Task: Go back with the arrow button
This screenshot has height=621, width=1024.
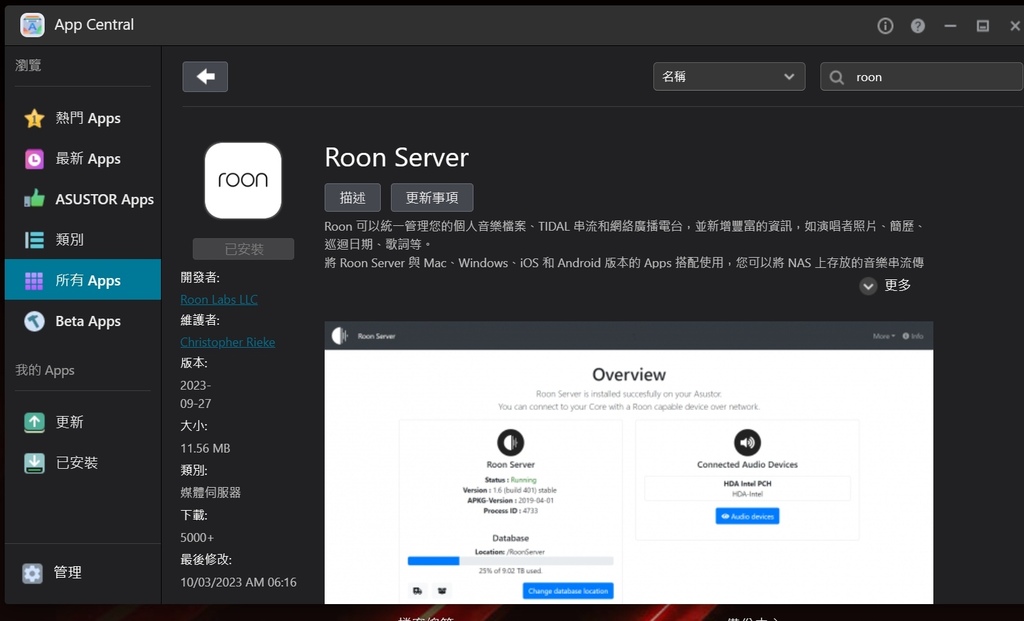Action: pos(205,76)
